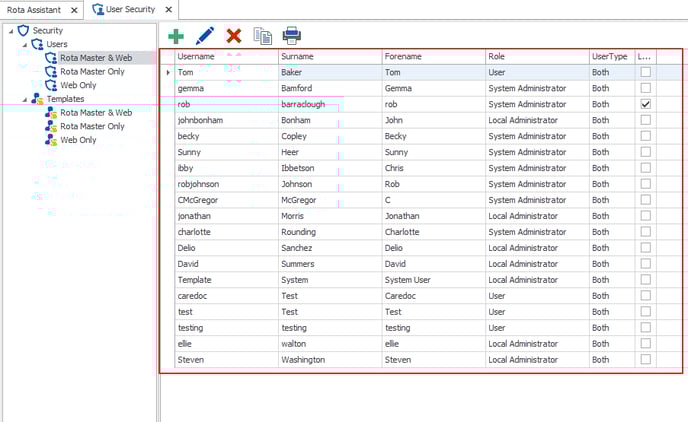Sort by the Role column header
The image size is (688, 422).
coord(537,57)
